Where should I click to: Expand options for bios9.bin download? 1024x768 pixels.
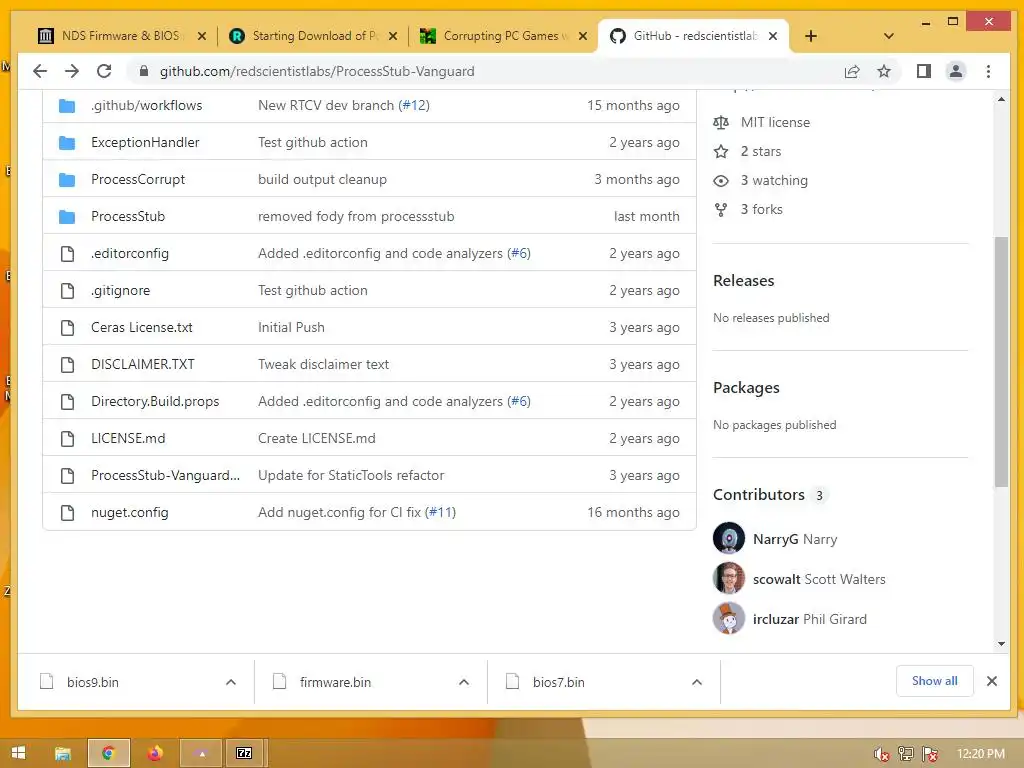click(231, 682)
